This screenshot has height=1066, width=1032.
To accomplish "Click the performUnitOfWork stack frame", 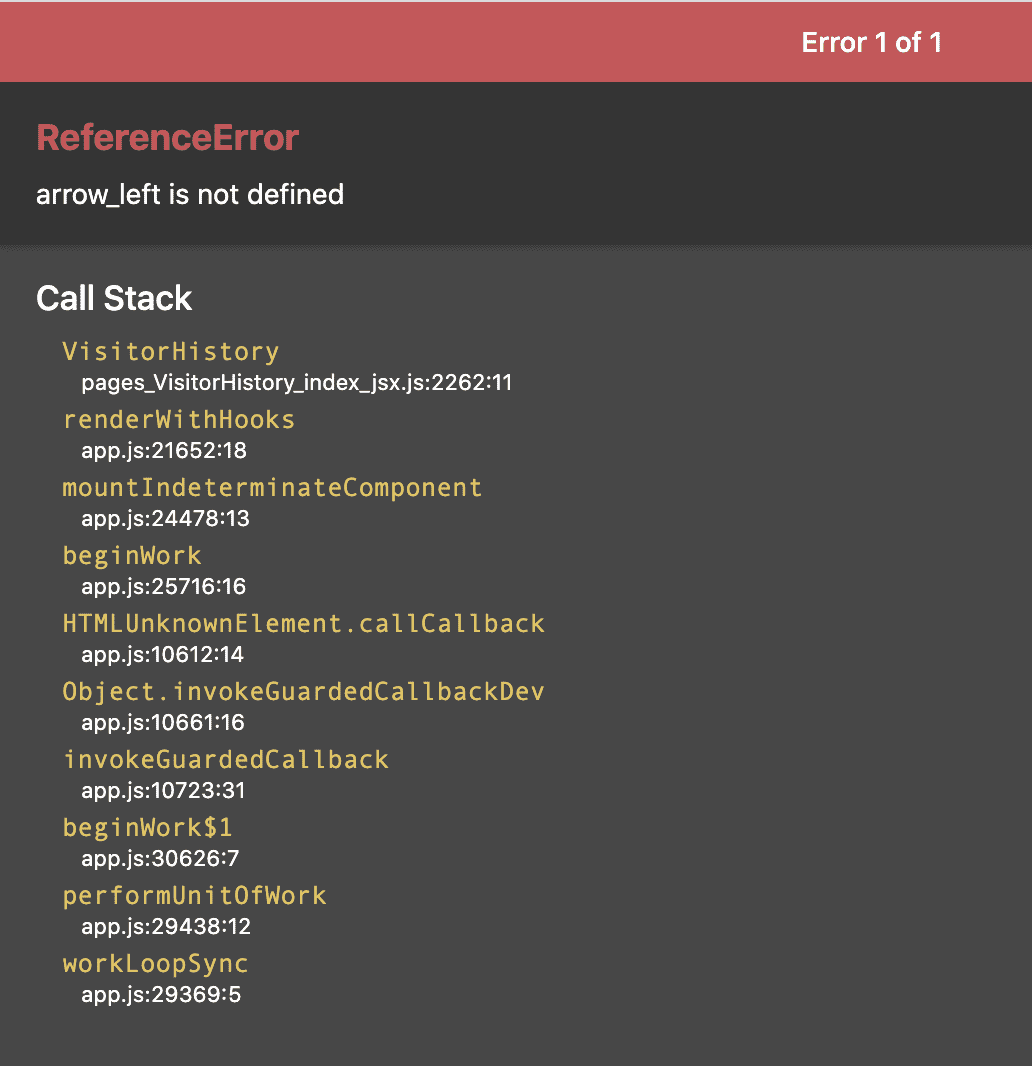I will (x=194, y=896).
